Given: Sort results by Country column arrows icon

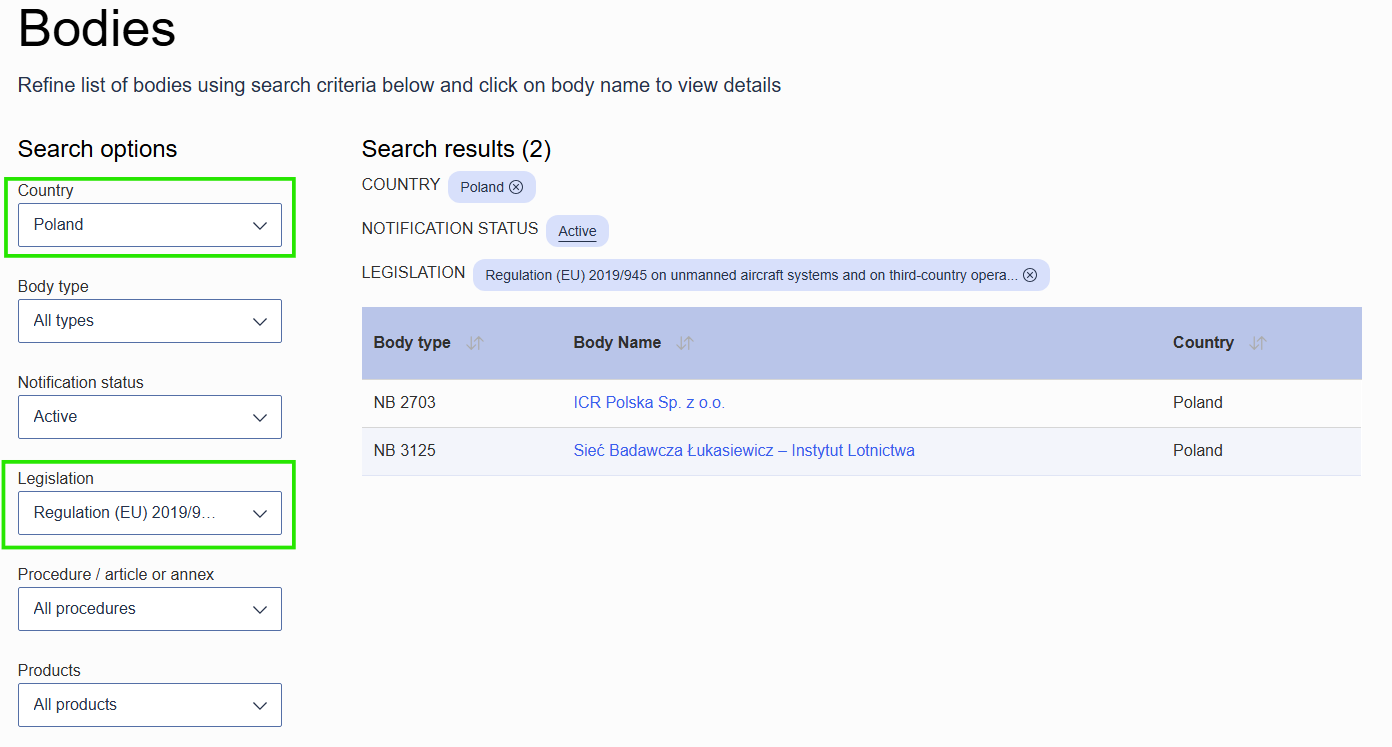Looking at the screenshot, I should click(x=1258, y=343).
